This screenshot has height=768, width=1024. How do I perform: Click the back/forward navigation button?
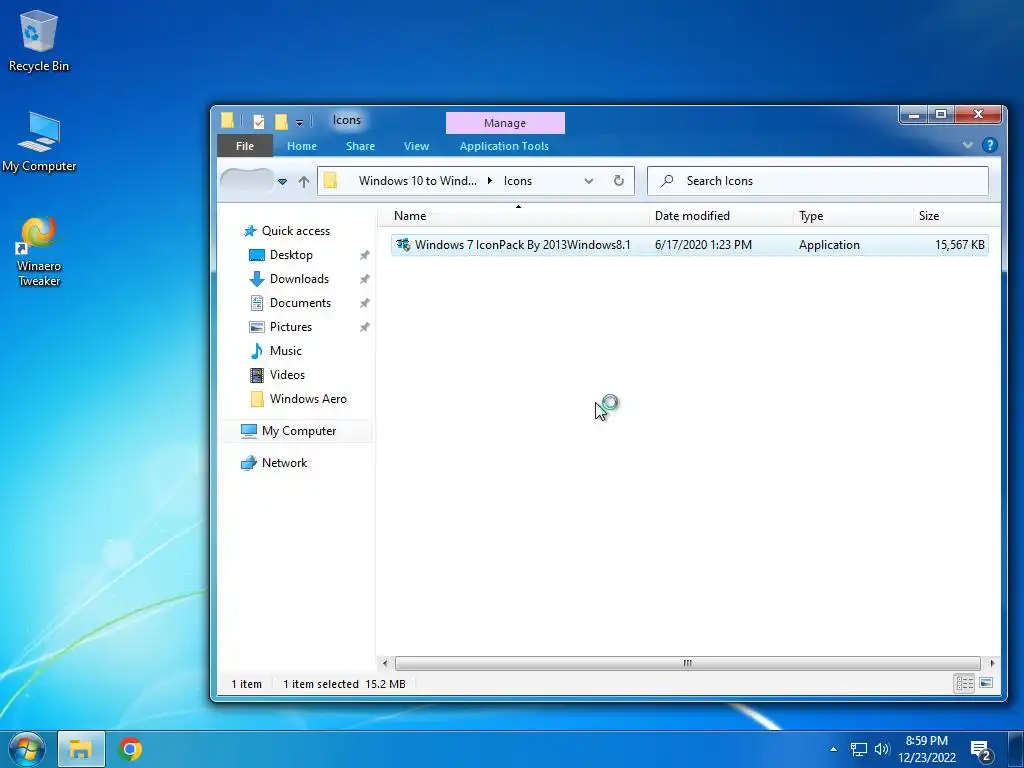coord(247,181)
